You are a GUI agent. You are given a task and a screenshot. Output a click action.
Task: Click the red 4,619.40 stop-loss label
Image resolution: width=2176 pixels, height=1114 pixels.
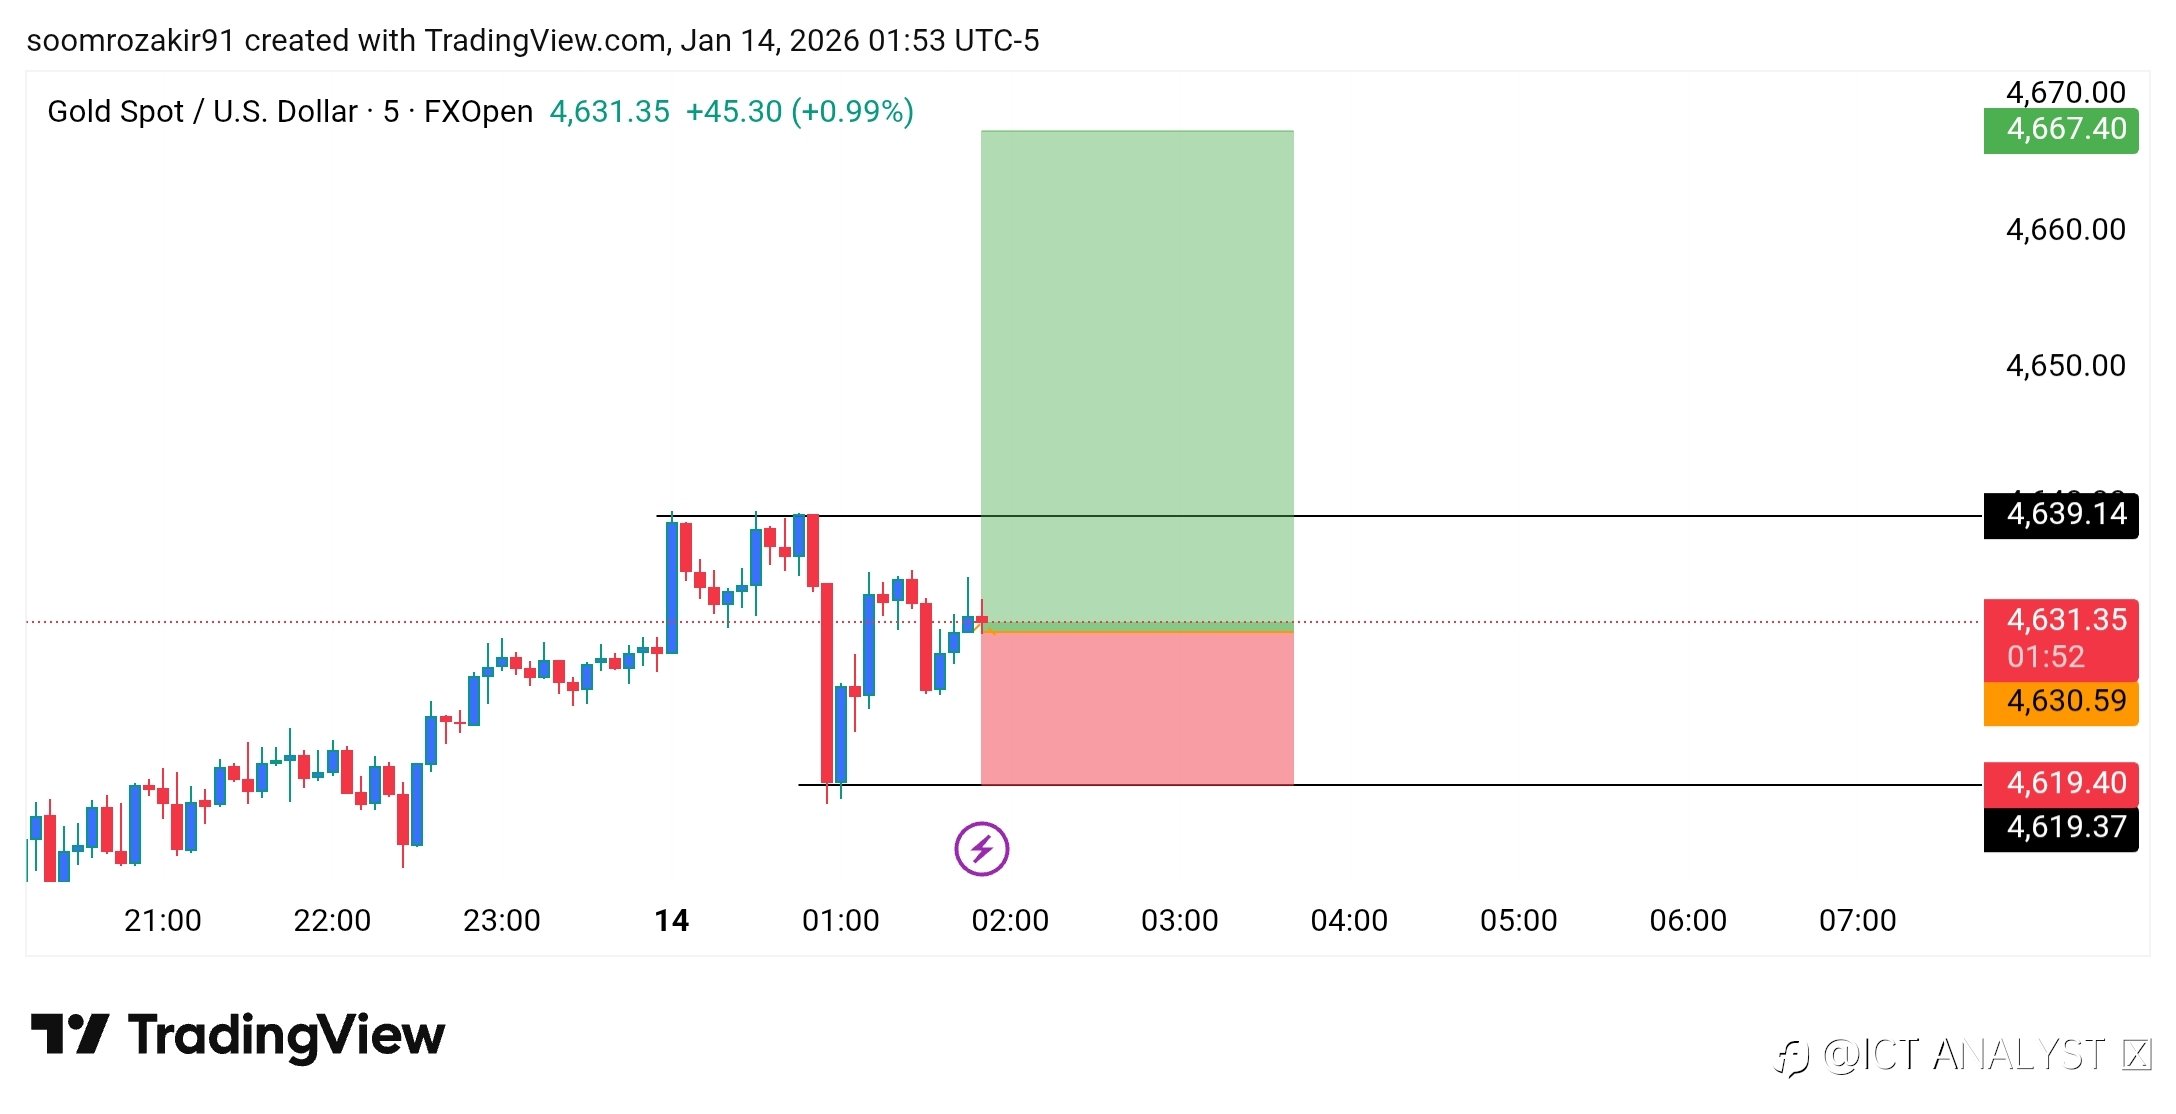click(x=2060, y=783)
